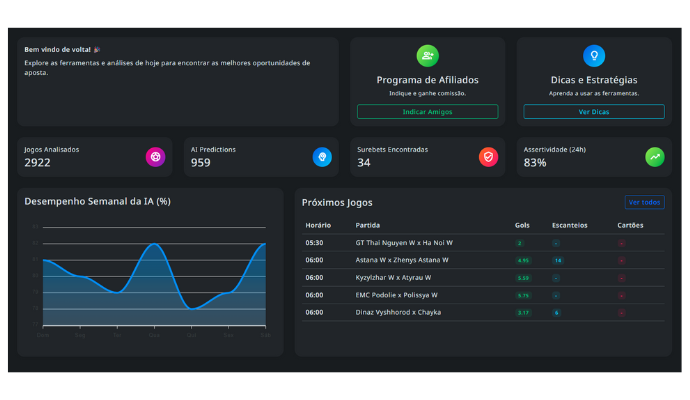Click the Ver todos link for upcoming games
690x400 pixels.
(x=644, y=202)
